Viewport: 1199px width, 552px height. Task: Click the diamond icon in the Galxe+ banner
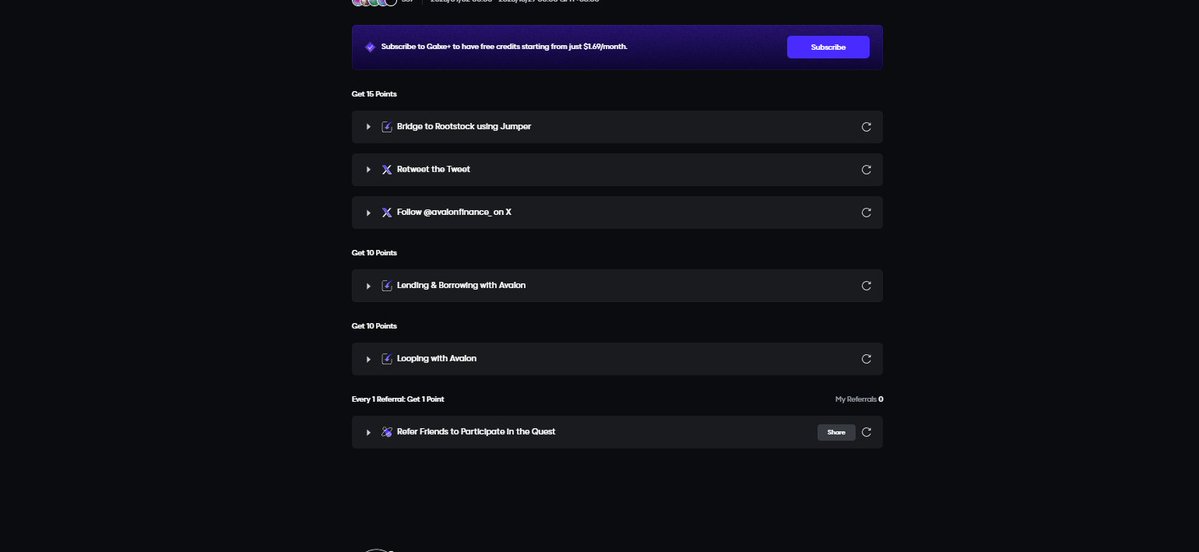coord(370,47)
